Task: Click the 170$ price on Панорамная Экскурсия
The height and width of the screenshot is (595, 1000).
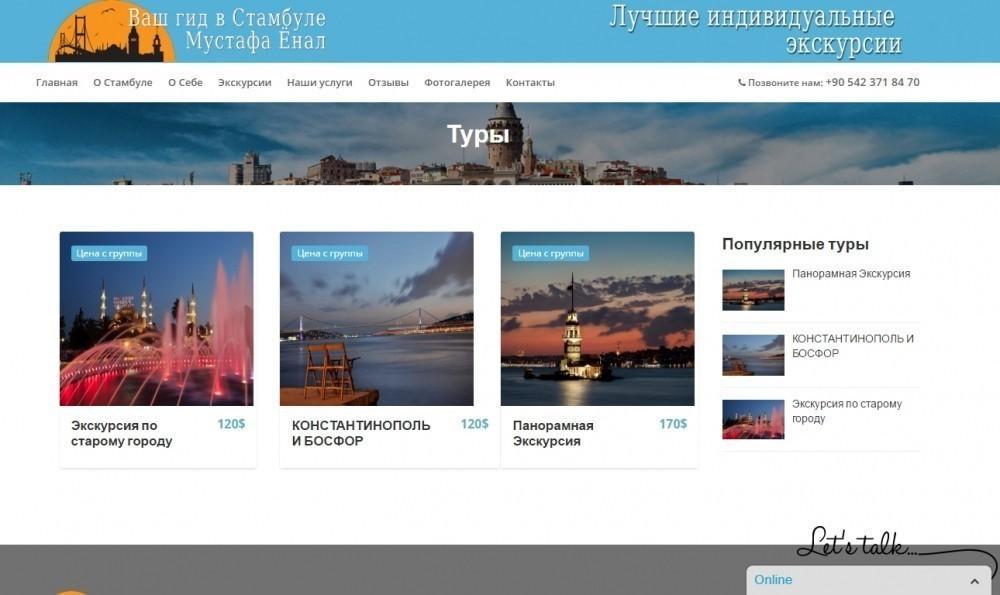Action: point(673,424)
